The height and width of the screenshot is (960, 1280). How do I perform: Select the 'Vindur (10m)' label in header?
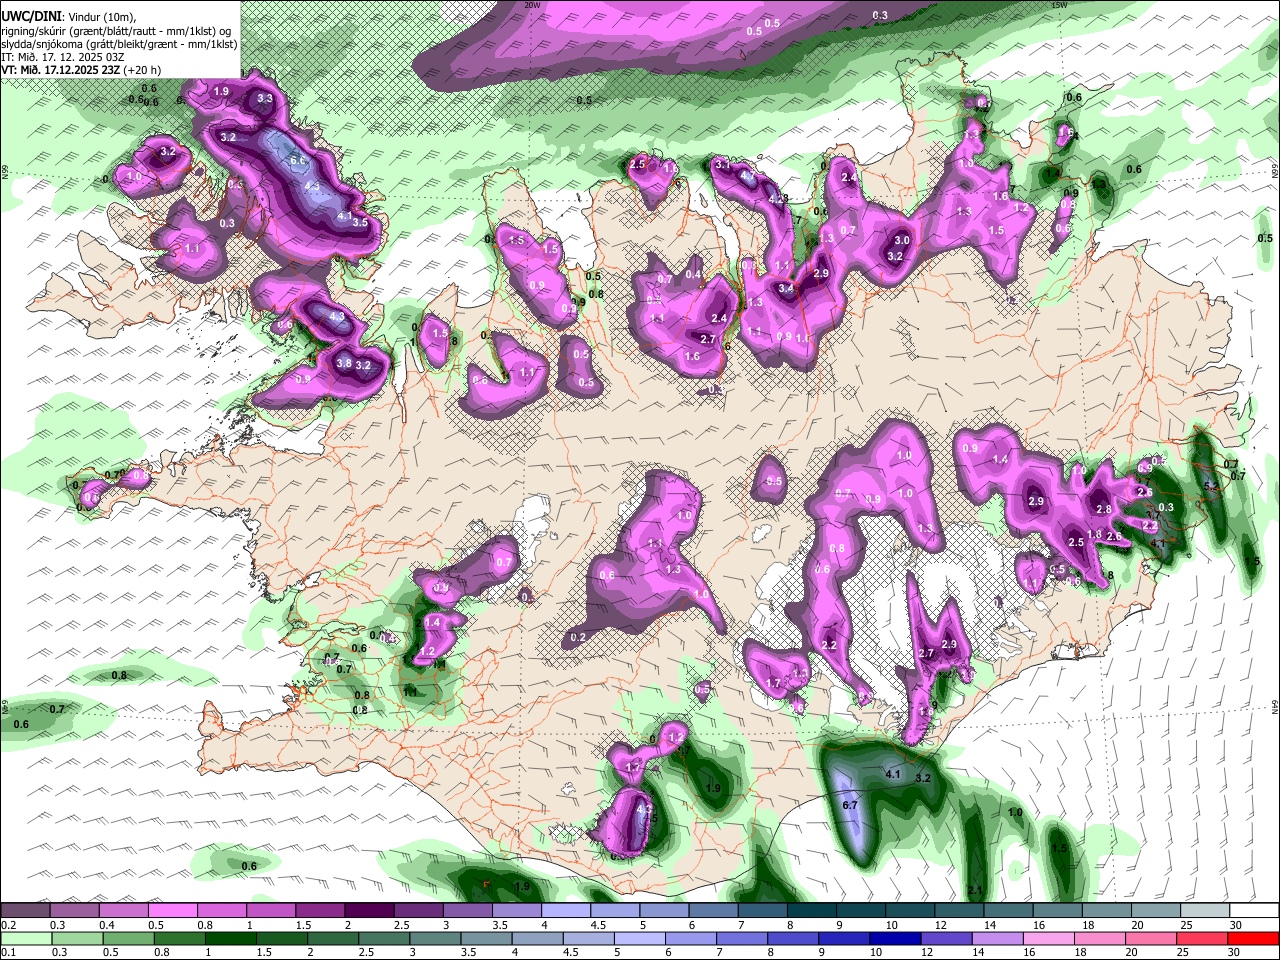tap(102, 17)
